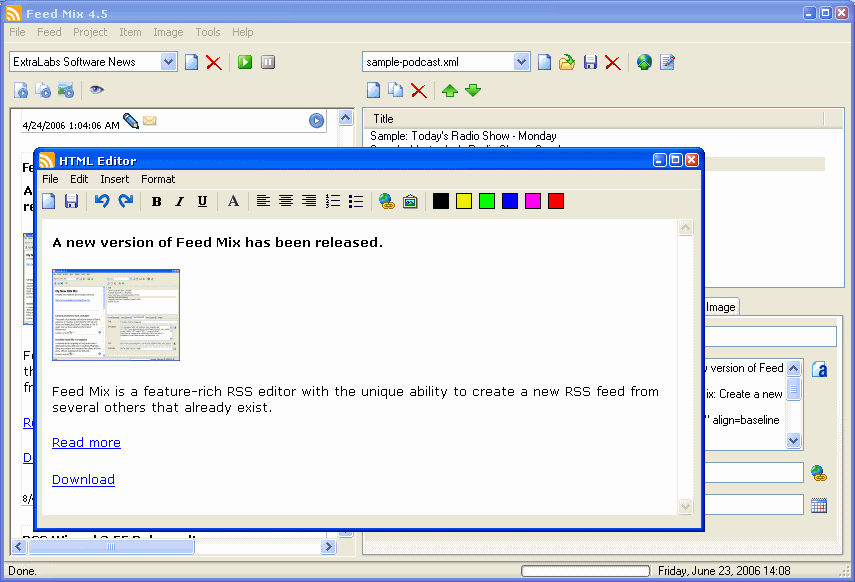Screen dimensions: 855x582
Task: Pick the yellow color swatch
Action: (463, 201)
